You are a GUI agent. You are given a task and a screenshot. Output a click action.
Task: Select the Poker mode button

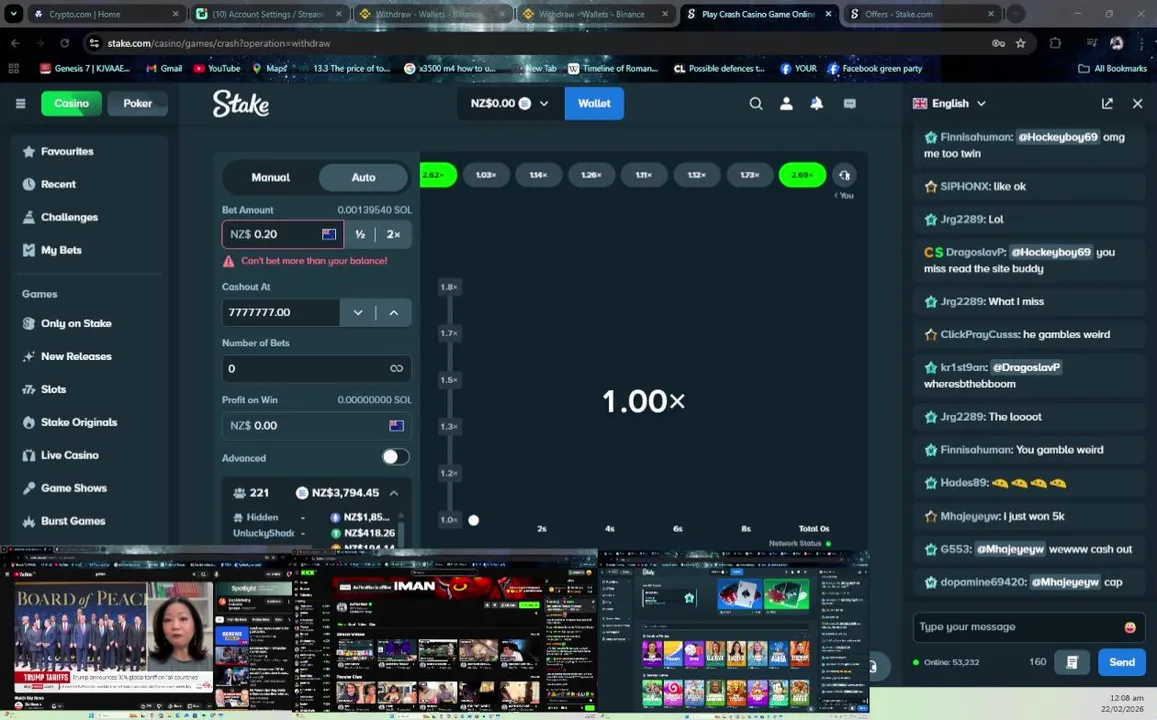point(137,103)
